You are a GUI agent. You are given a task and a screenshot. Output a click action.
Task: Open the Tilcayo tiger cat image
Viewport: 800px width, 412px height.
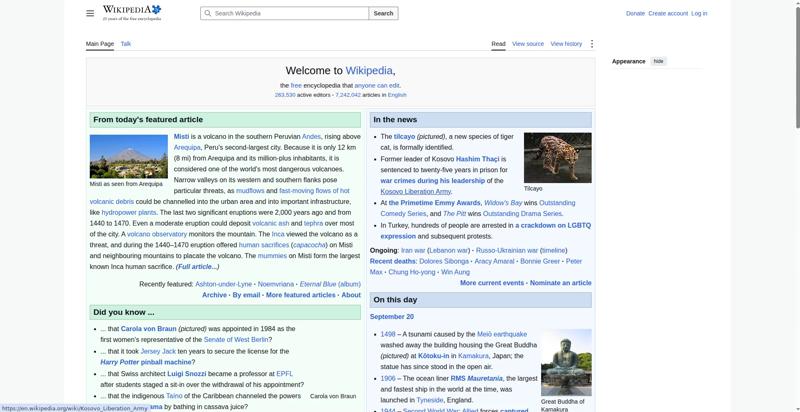click(558, 158)
